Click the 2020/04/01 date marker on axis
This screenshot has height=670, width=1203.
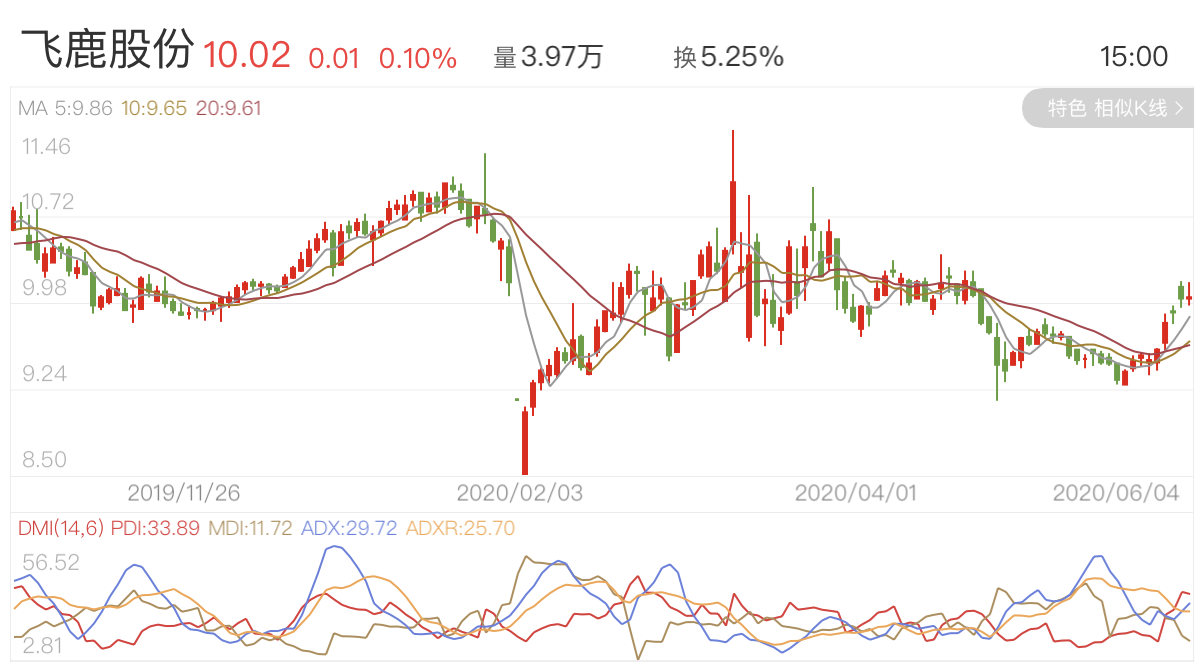pyautogui.click(x=856, y=492)
